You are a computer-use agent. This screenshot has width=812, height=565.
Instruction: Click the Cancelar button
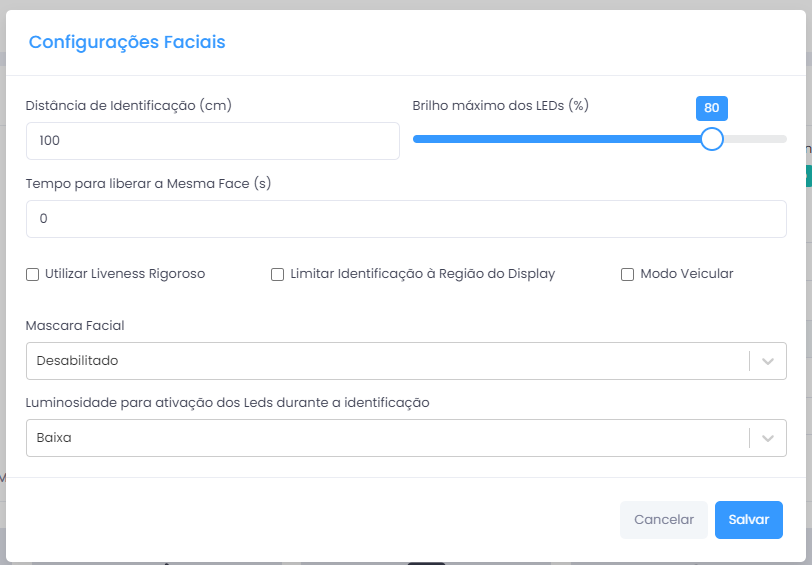tap(664, 520)
